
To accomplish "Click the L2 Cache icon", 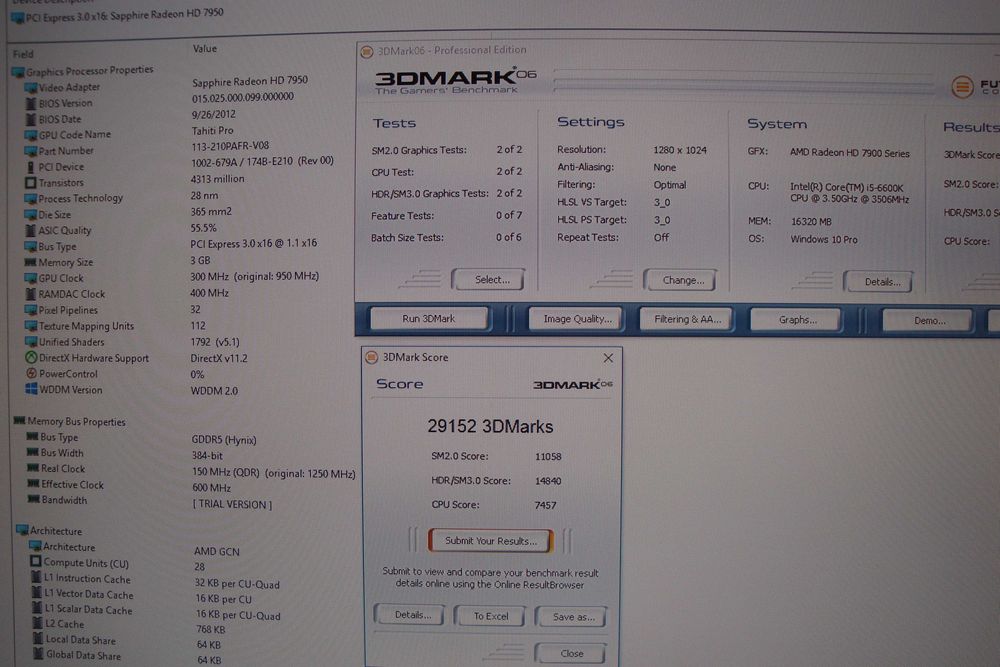I will (38, 624).
